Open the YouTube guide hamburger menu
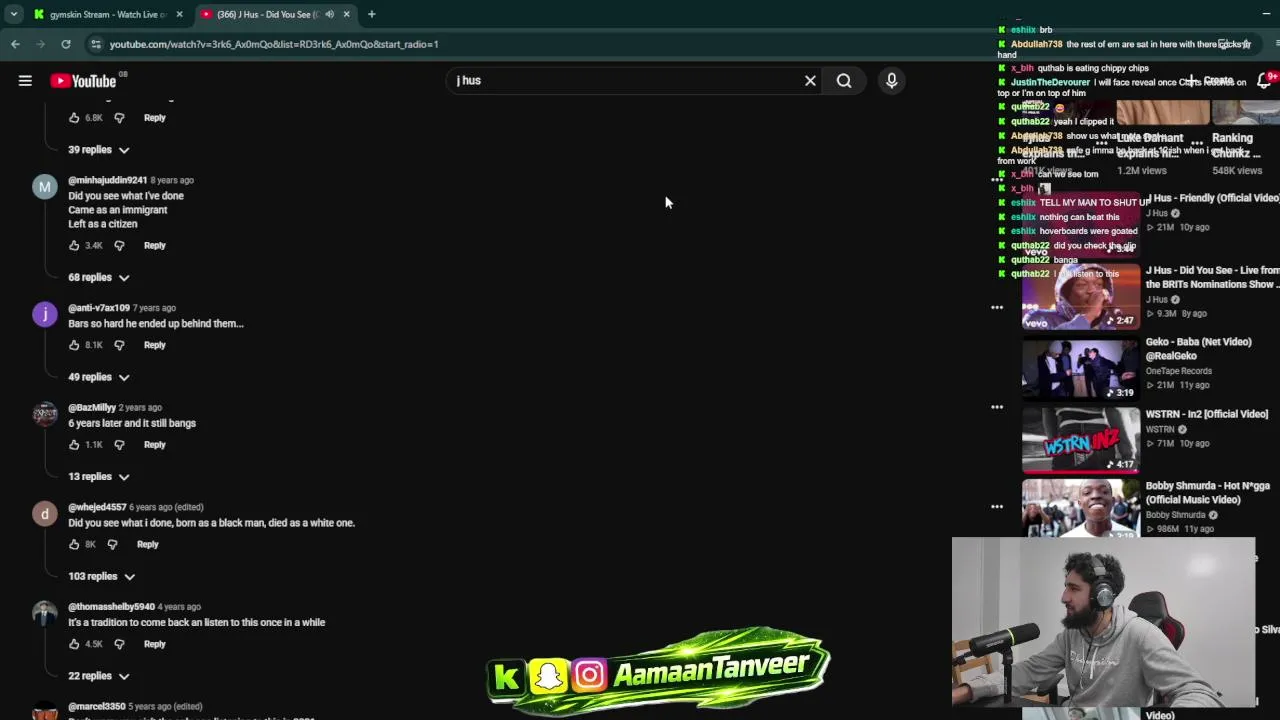 point(25,81)
